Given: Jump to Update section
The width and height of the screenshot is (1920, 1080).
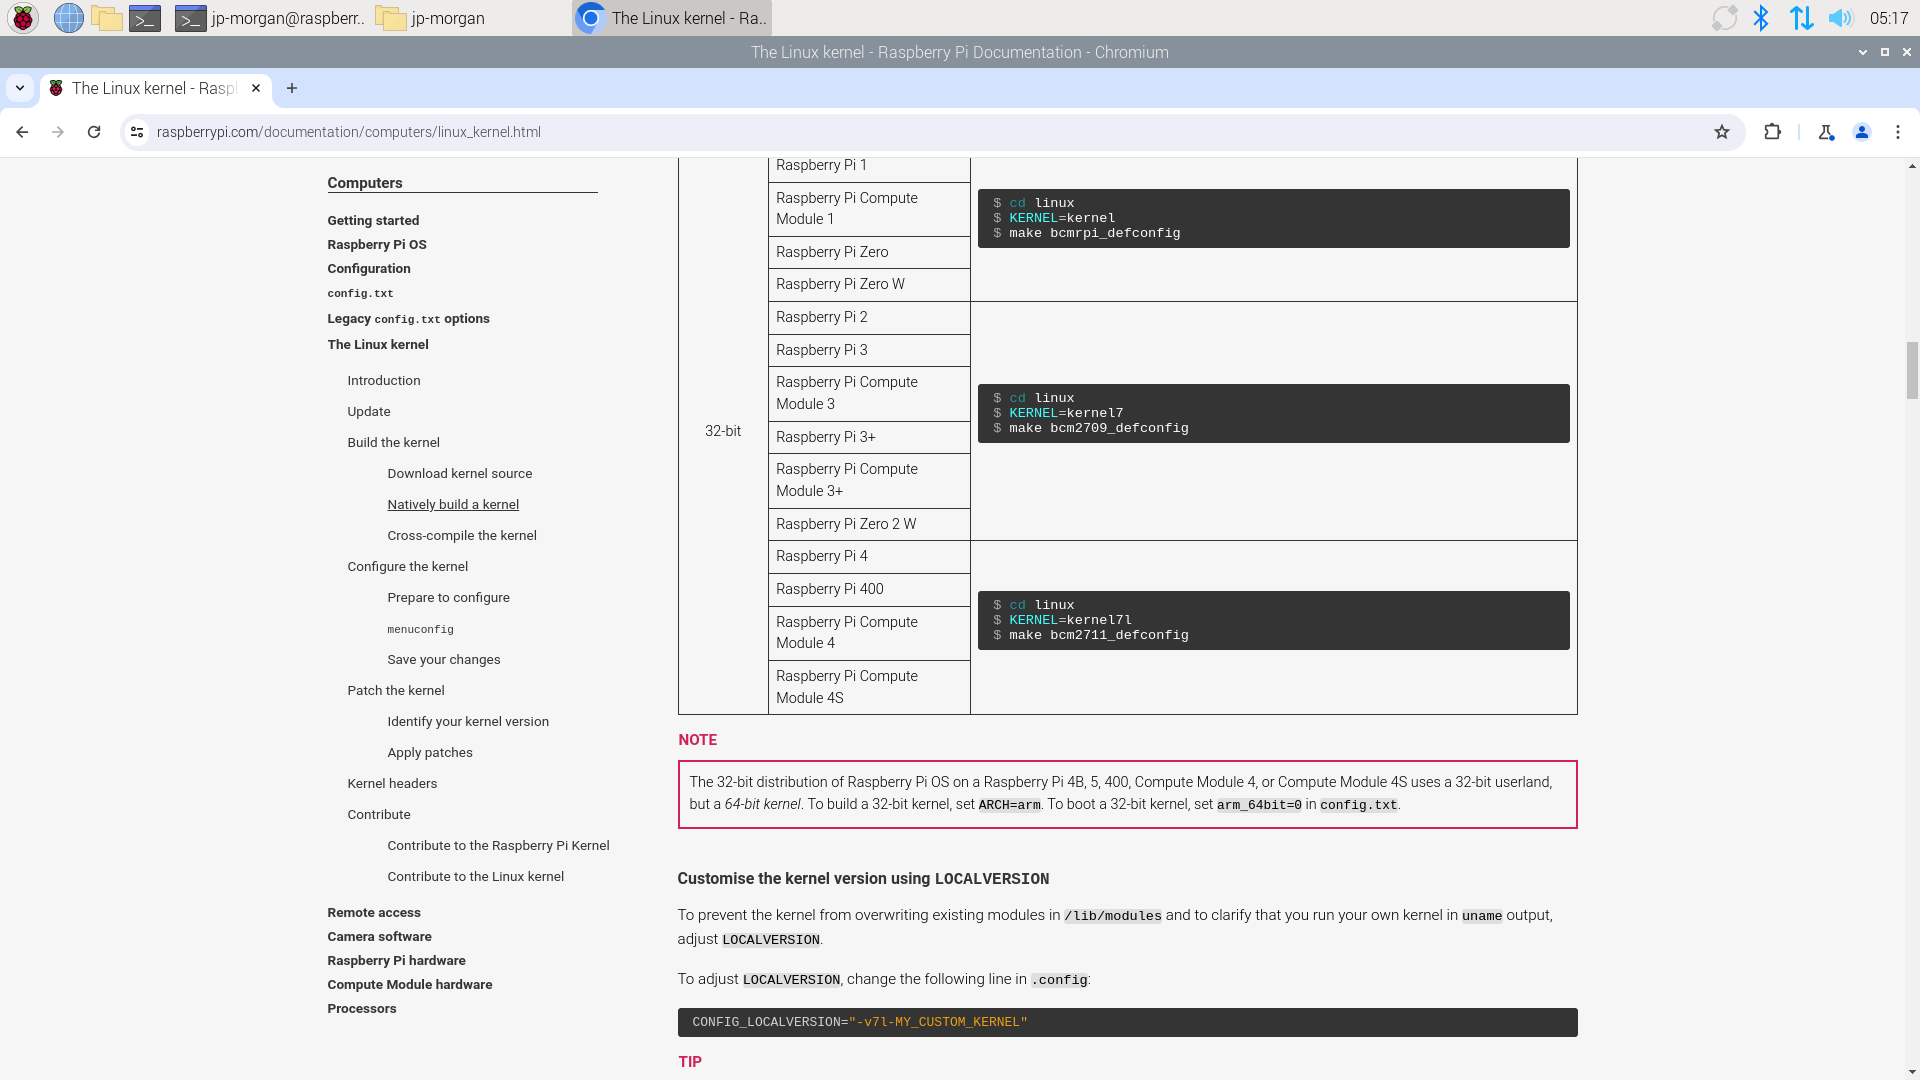Looking at the screenshot, I should [369, 411].
